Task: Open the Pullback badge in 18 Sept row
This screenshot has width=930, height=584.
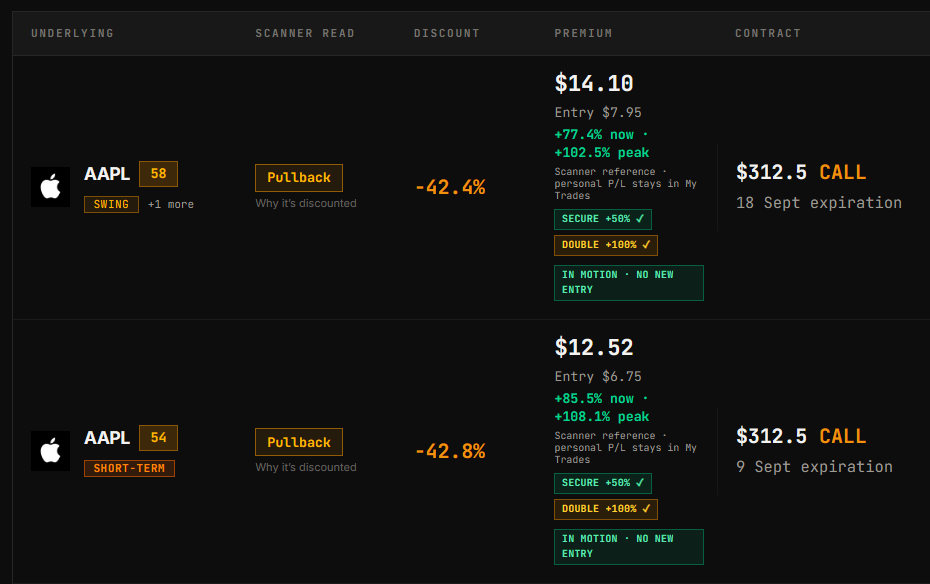Action: [x=299, y=178]
